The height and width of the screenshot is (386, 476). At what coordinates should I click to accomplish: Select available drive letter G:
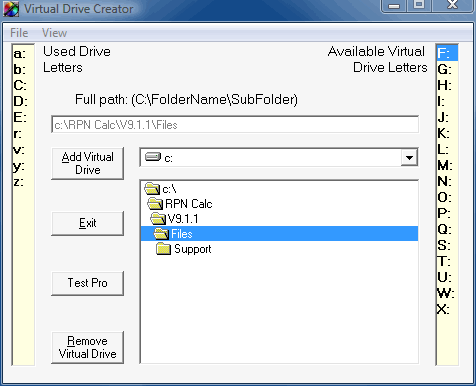[x=444, y=69]
